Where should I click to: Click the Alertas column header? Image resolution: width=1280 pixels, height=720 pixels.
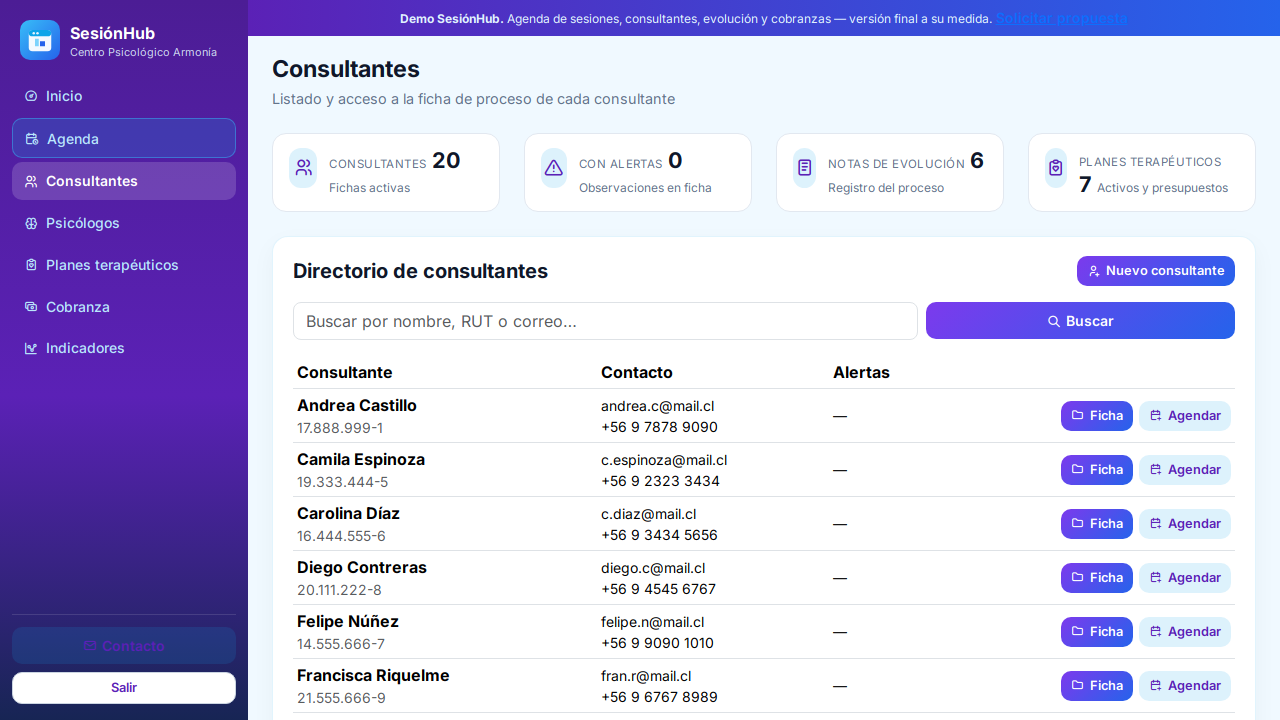[x=861, y=373]
